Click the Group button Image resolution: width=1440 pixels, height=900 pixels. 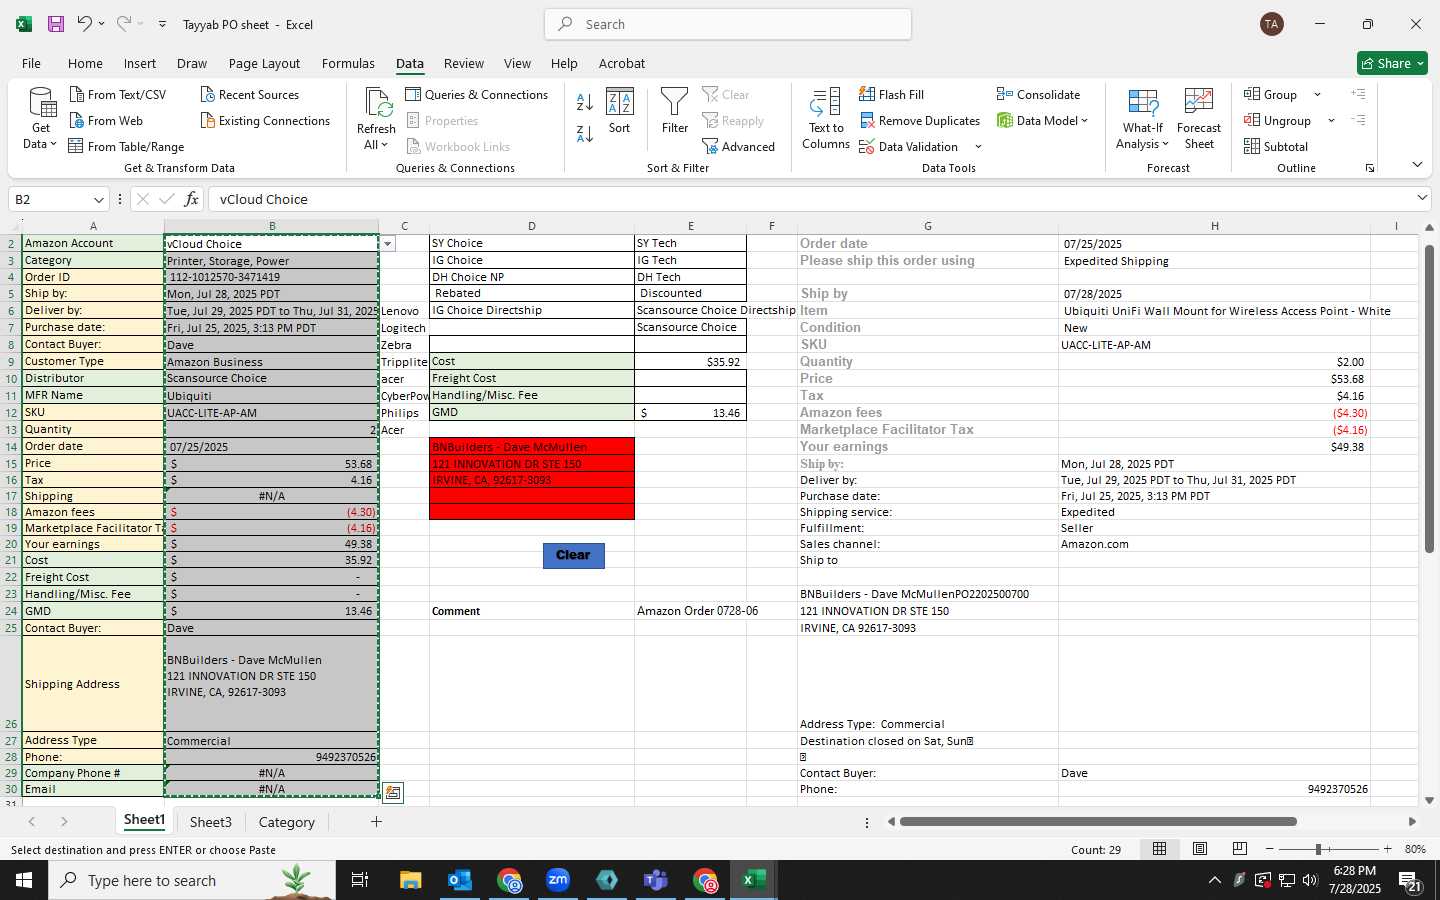(1272, 94)
